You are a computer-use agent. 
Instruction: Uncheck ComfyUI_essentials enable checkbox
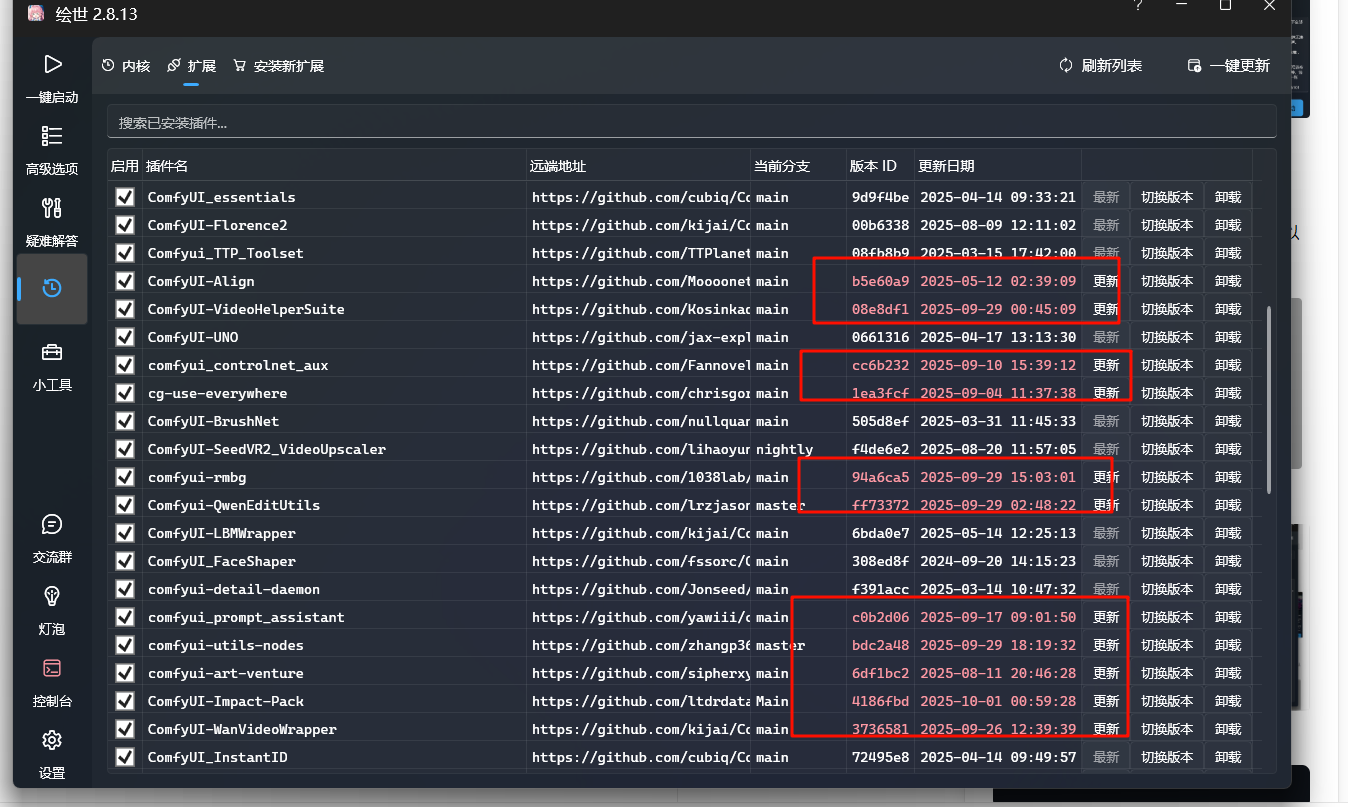point(125,197)
